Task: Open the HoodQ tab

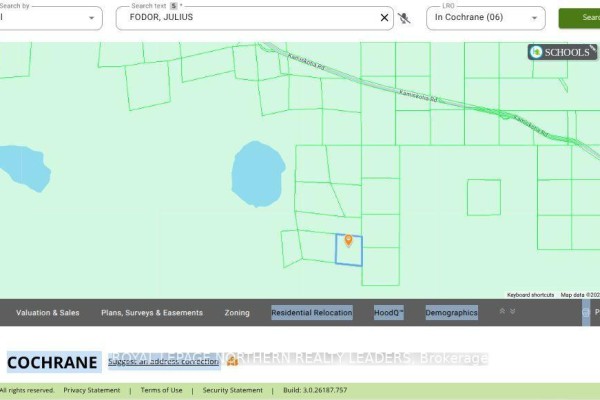Action: click(389, 313)
